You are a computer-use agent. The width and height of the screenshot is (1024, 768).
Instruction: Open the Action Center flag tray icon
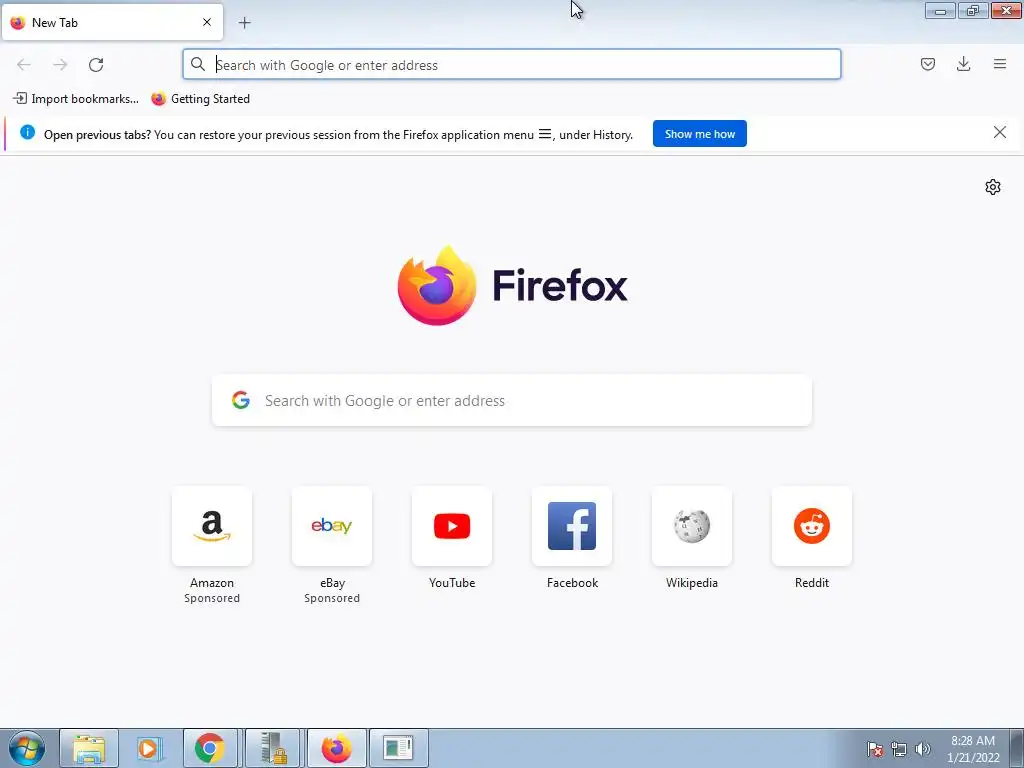[875, 749]
